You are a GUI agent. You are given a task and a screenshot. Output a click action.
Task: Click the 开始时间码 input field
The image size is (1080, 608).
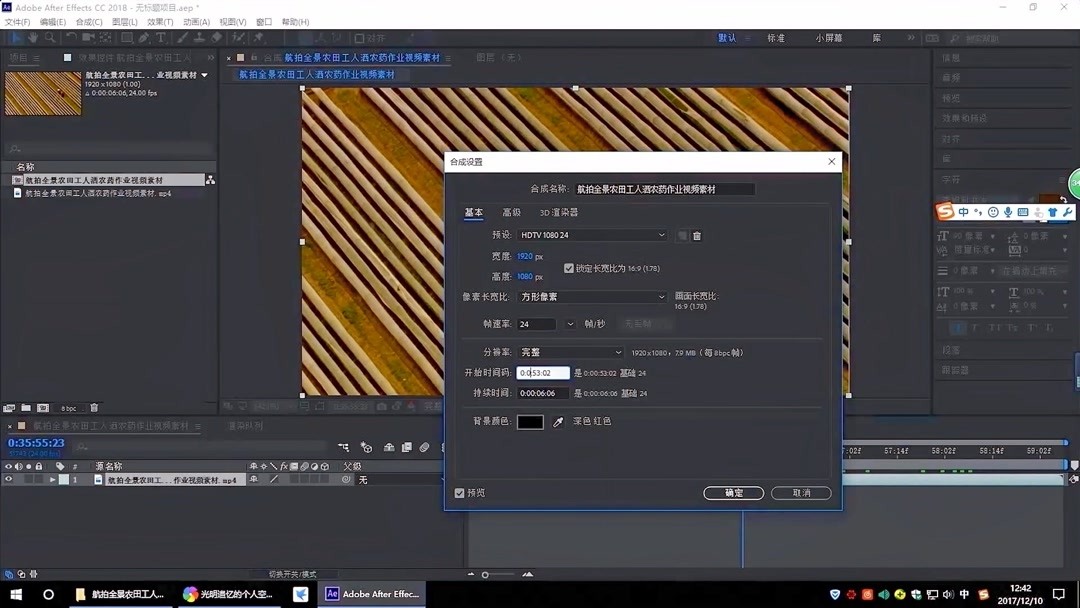click(545, 372)
